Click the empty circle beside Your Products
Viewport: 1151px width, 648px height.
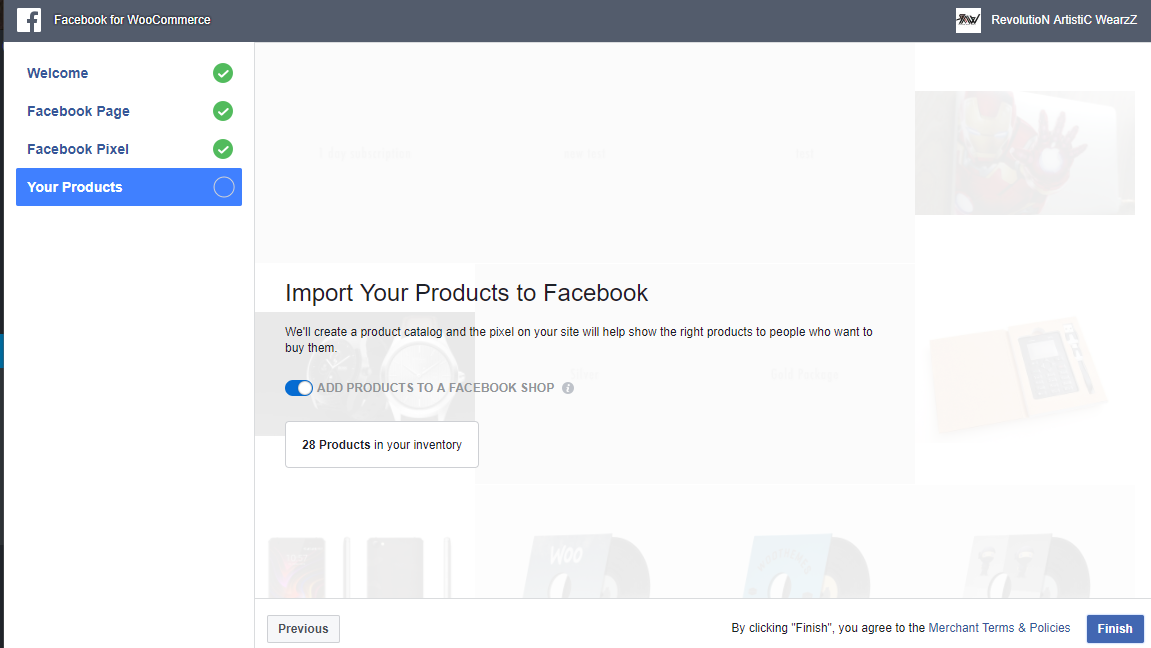pos(224,187)
